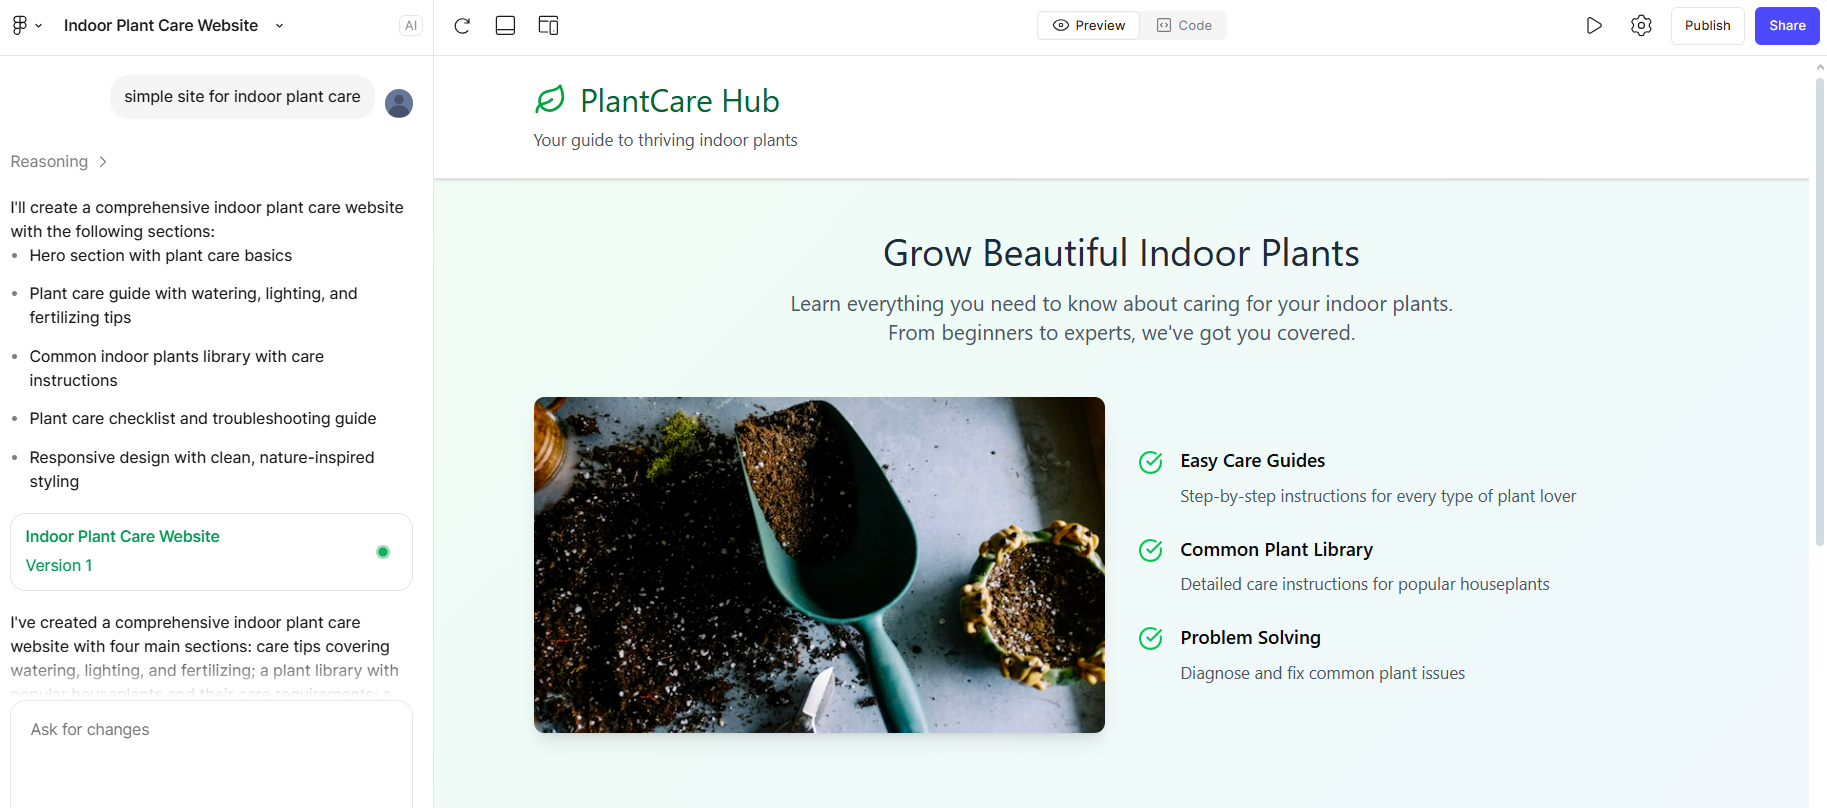
Task: Click 'Diagnose and fix common plant issues' text
Action: pyautogui.click(x=1322, y=674)
